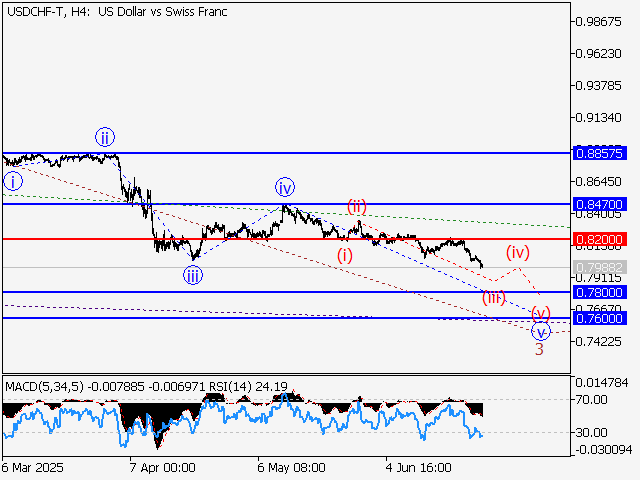This screenshot has height=480, width=640.
Task: Select the blue circled wave ii marker
Action: [x=104, y=137]
